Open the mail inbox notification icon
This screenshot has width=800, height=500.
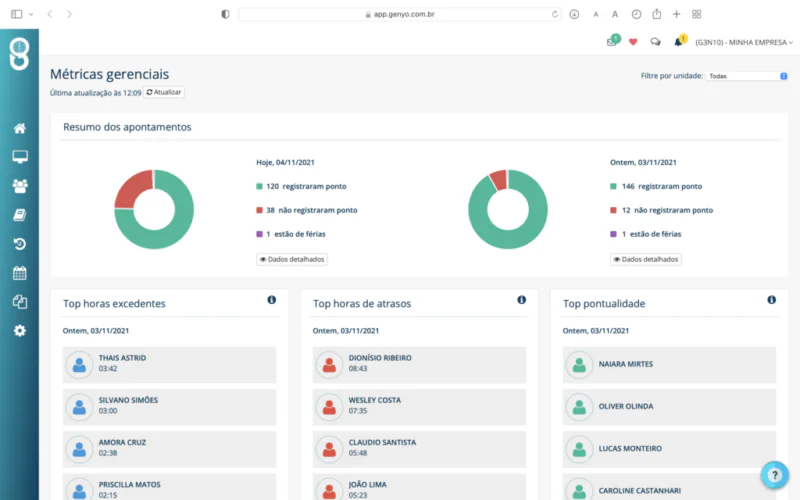613,41
